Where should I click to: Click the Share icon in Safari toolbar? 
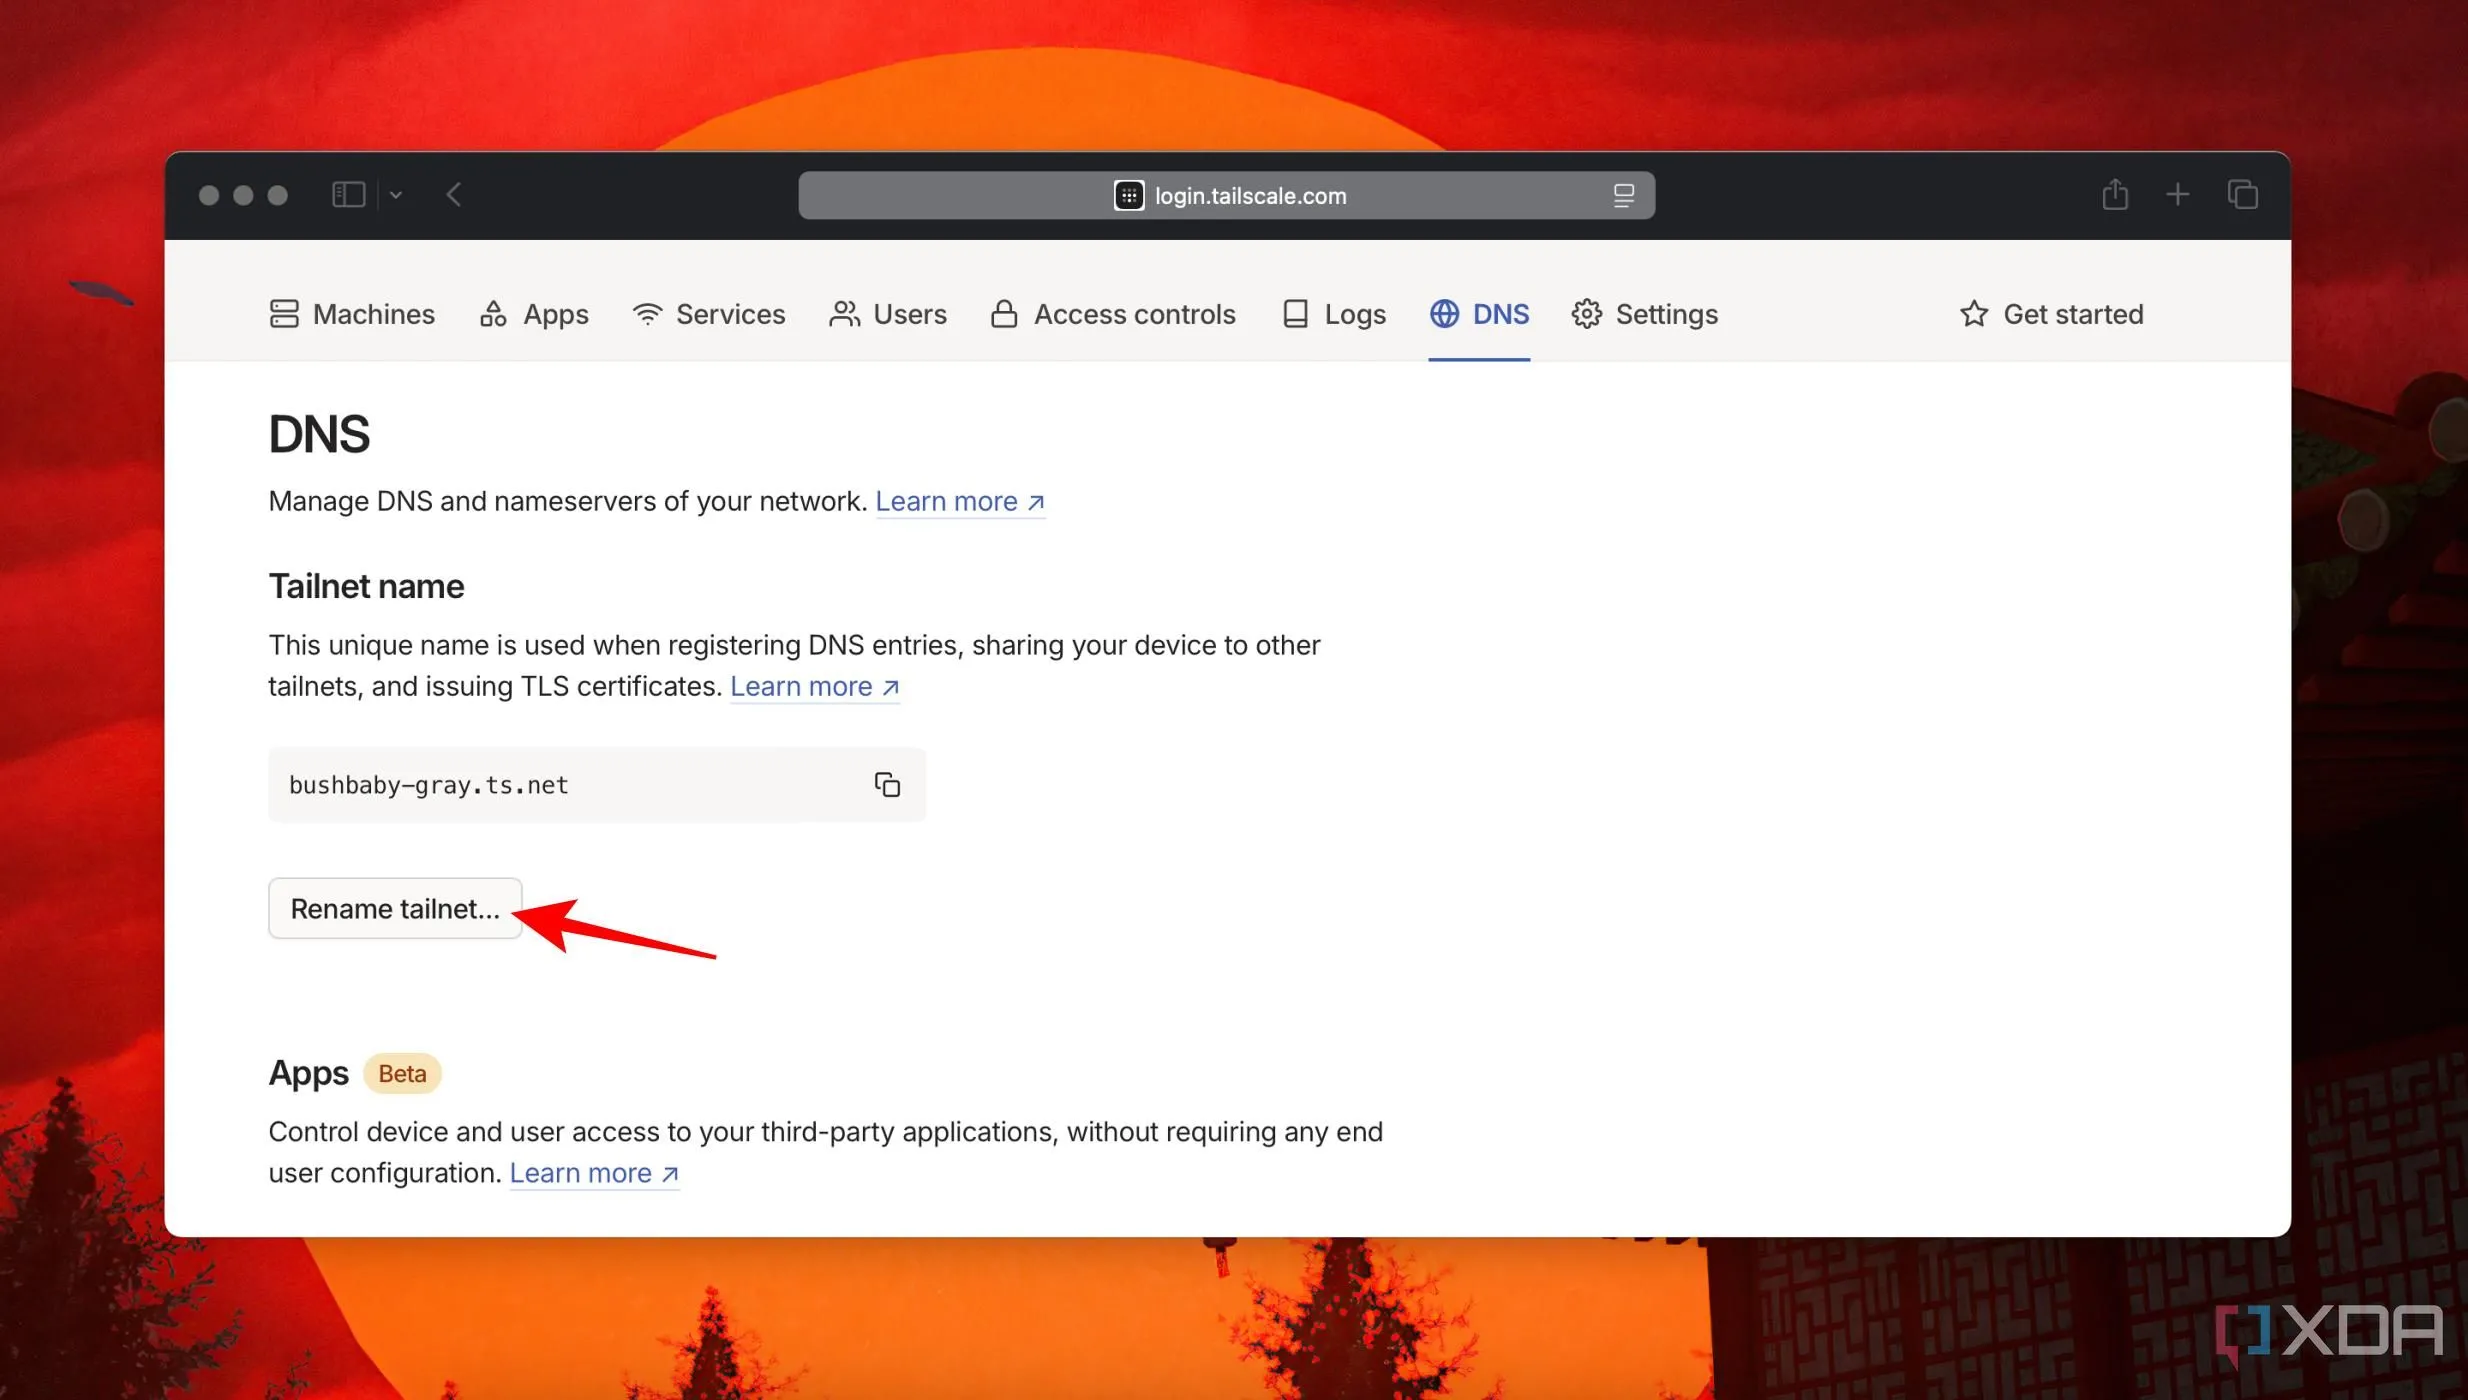pos(2115,194)
